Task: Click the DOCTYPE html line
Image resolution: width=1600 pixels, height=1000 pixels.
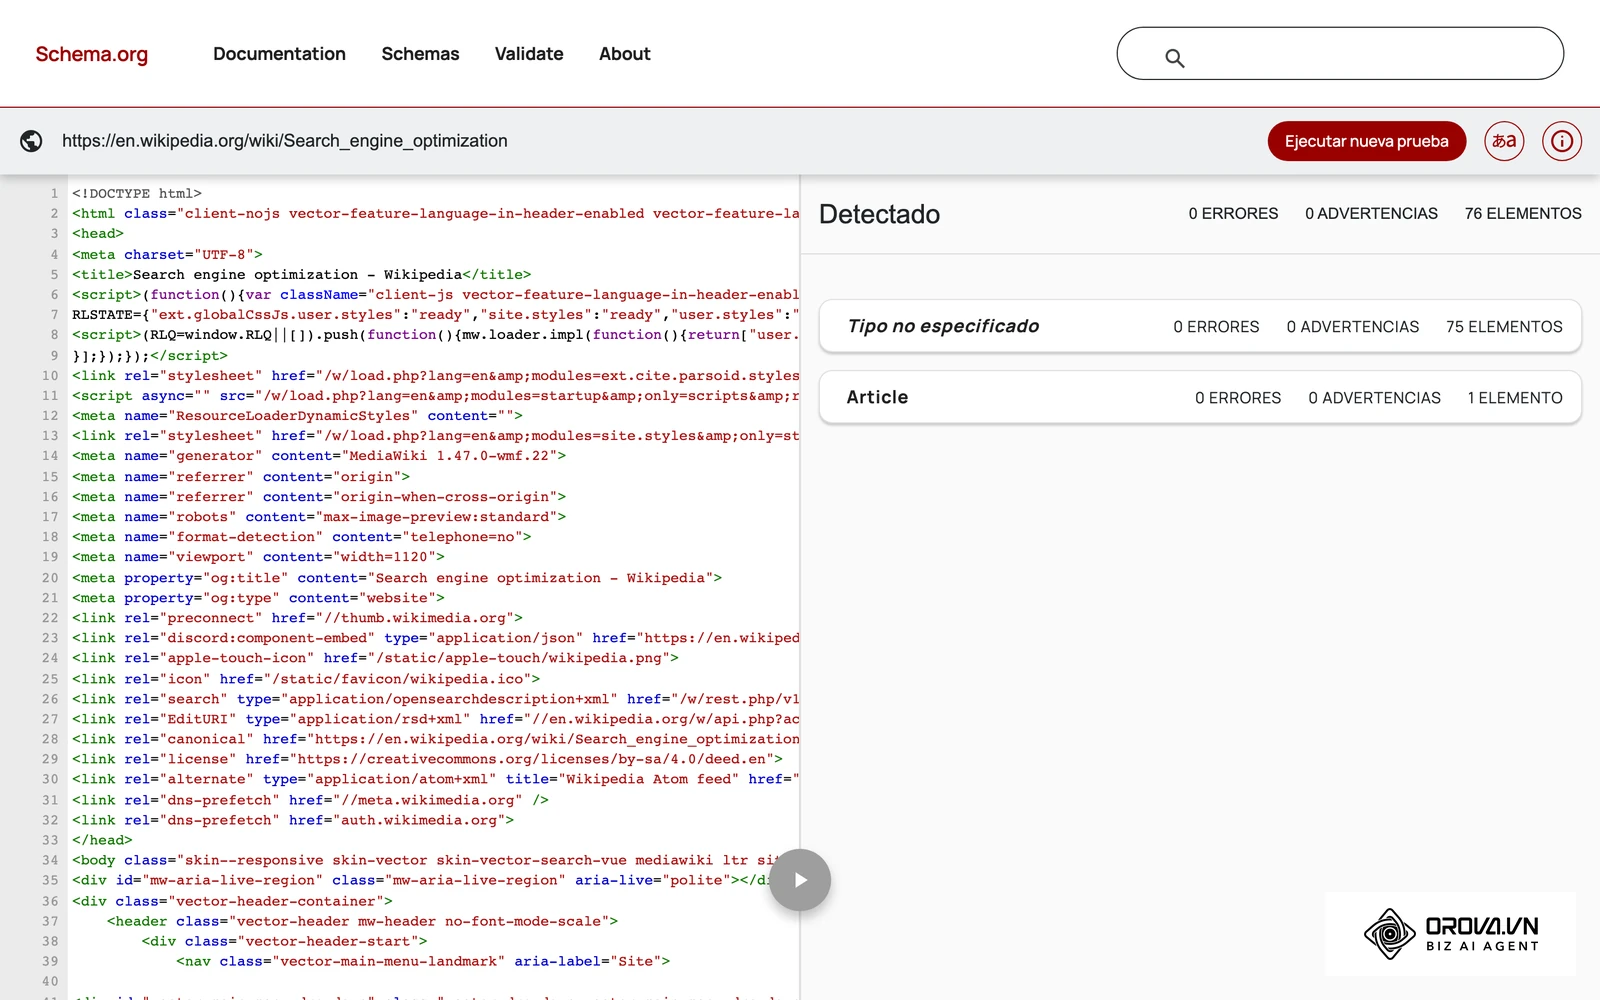Action: [136, 193]
